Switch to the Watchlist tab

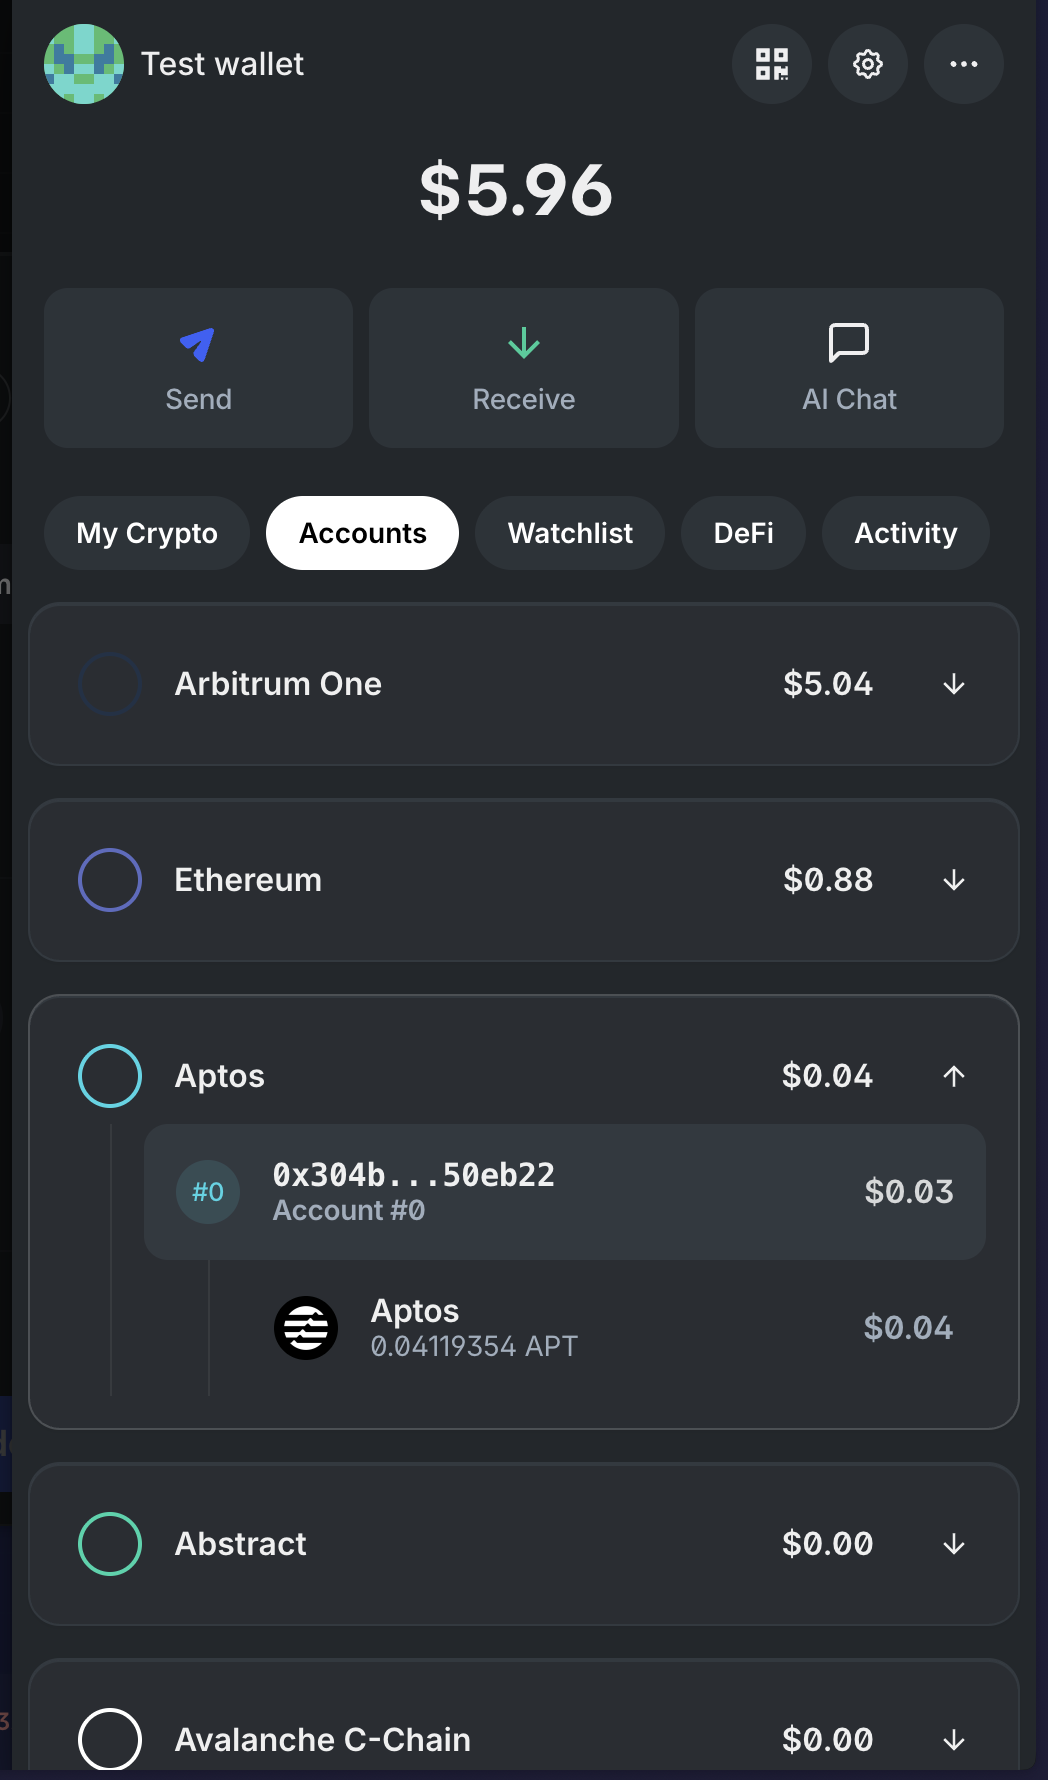click(x=570, y=533)
